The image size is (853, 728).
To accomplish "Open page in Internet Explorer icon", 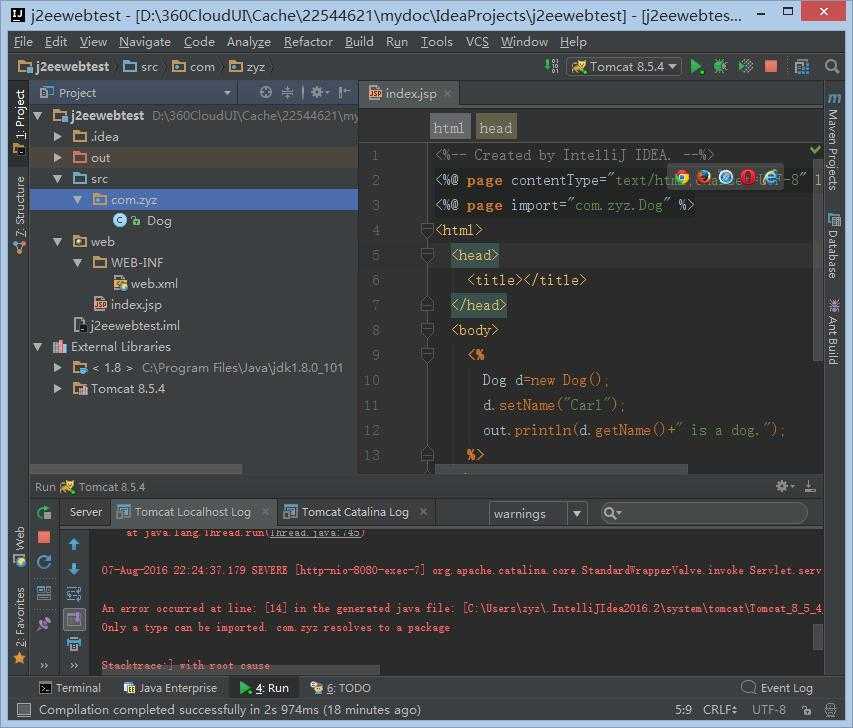I will (x=771, y=177).
